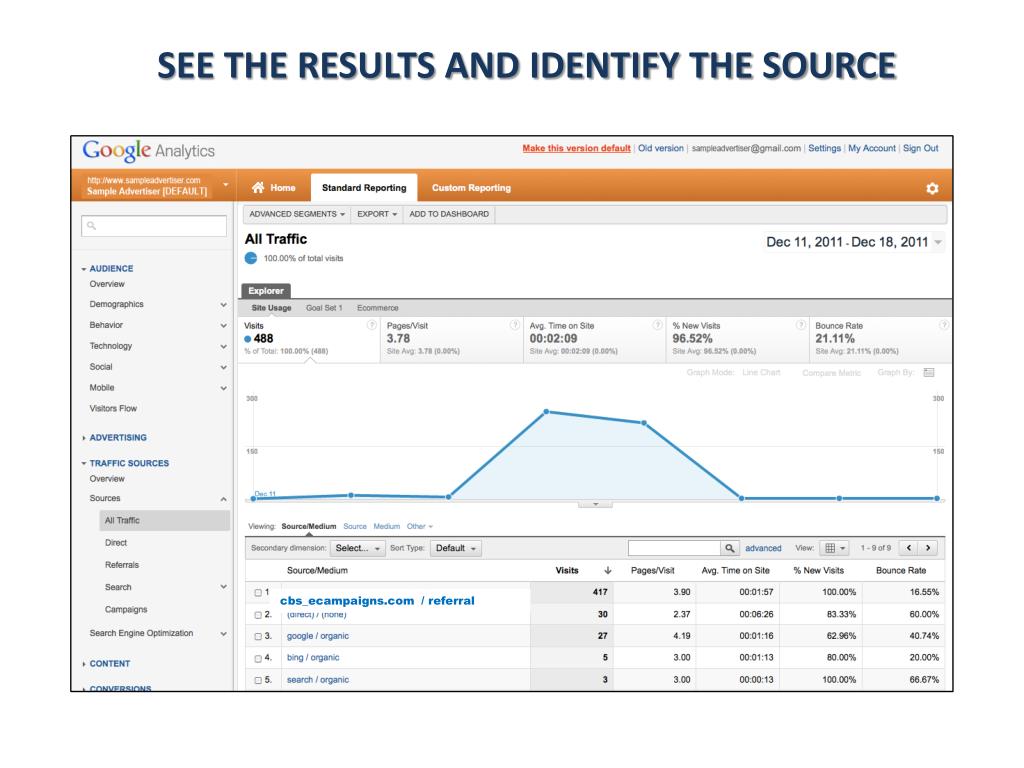Open the Export dropdown
Viewport: 1024px width, 768px height.
point(377,214)
